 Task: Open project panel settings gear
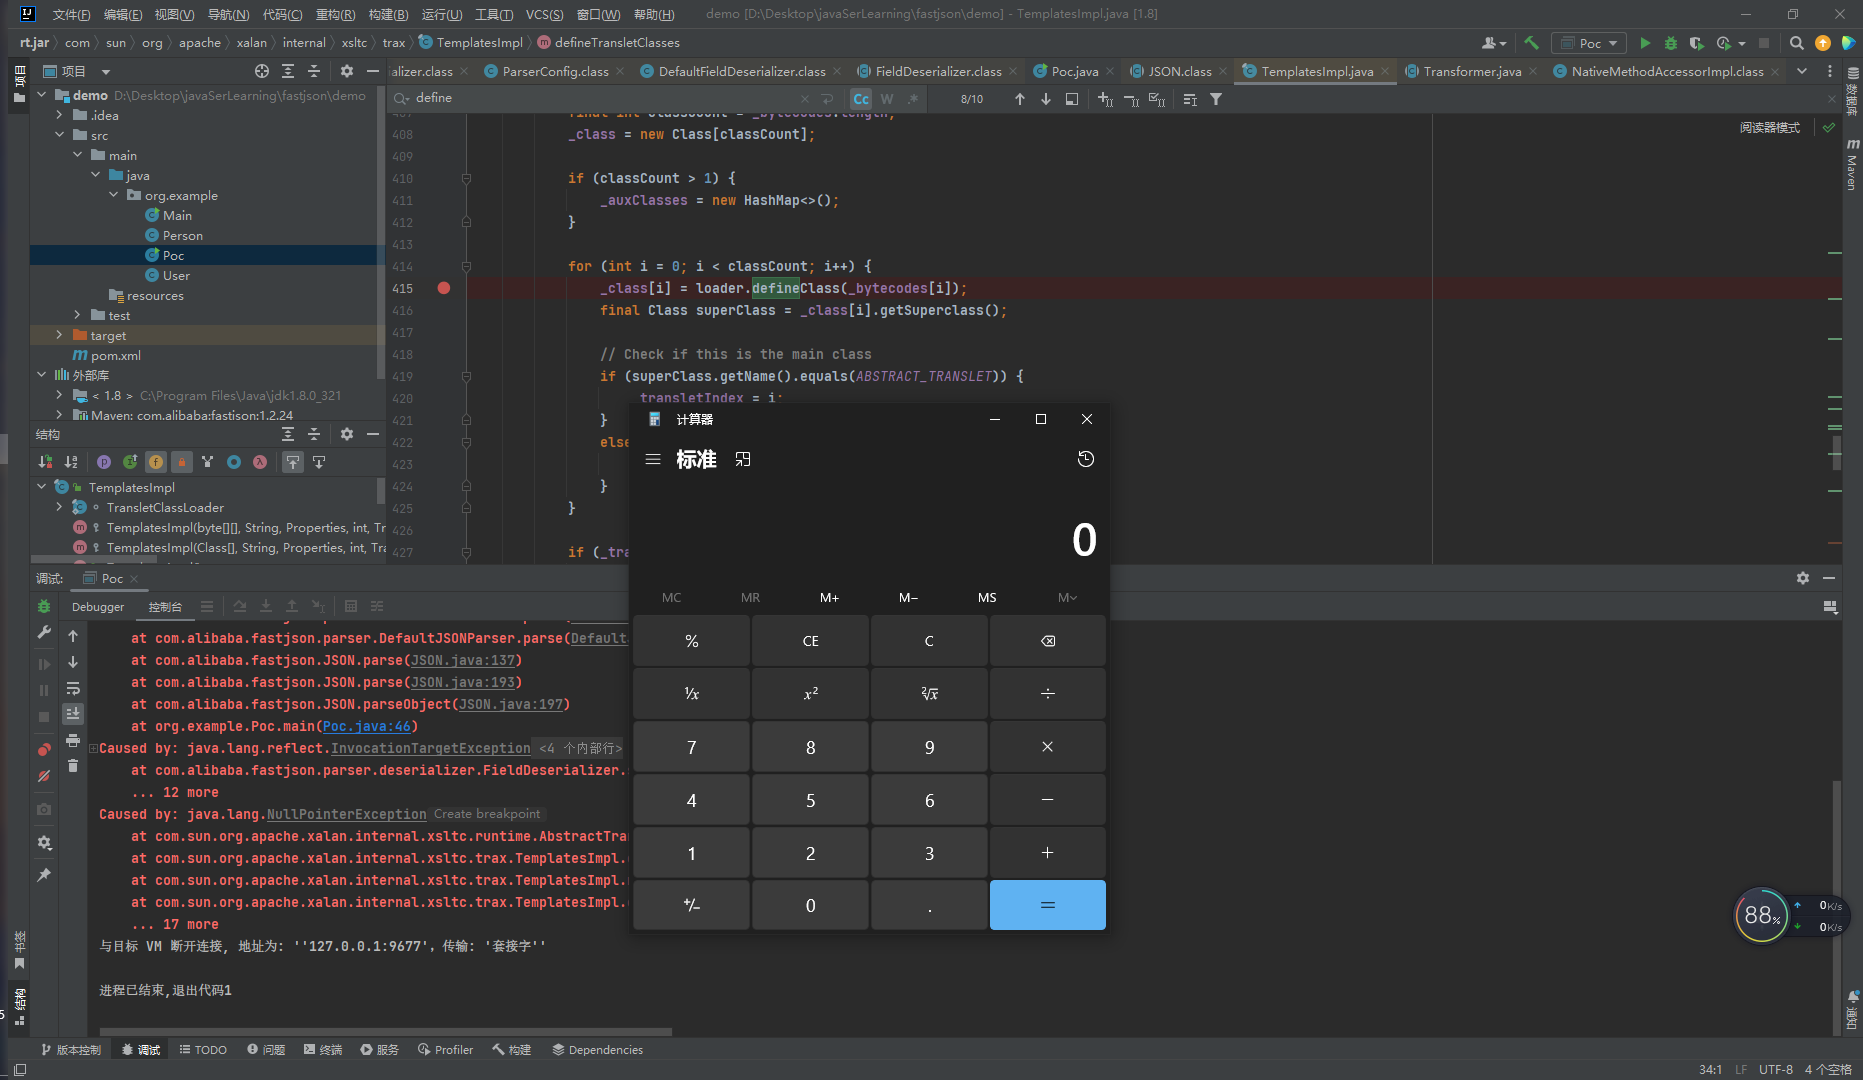347,71
